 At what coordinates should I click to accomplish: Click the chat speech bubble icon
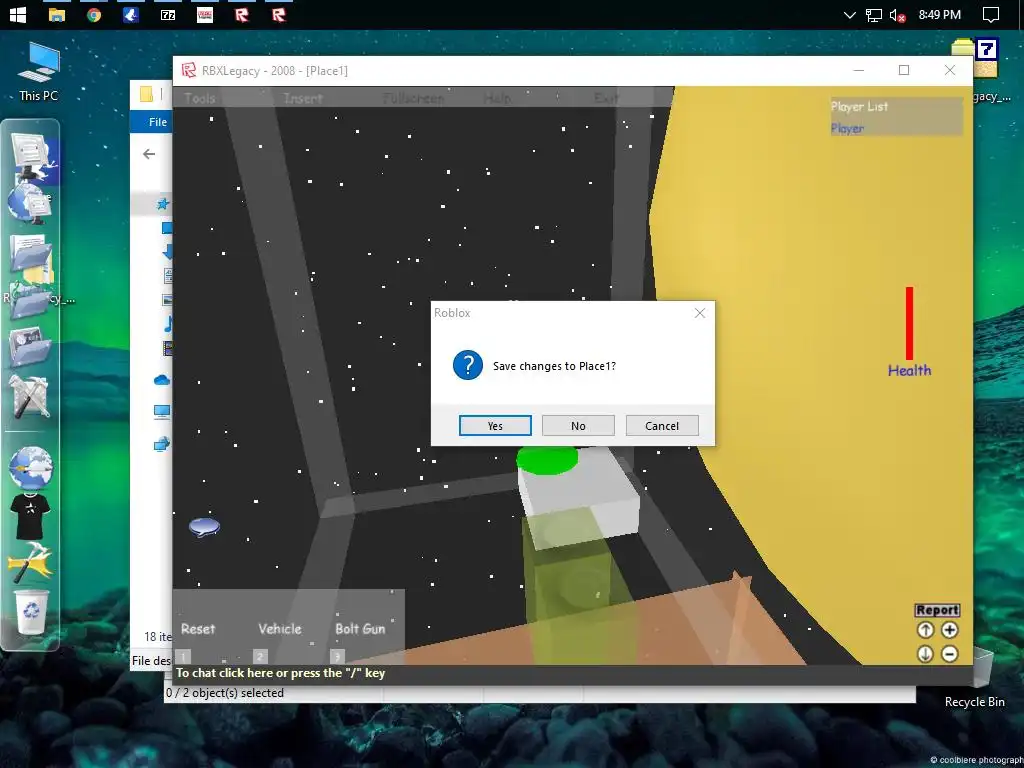click(x=204, y=526)
